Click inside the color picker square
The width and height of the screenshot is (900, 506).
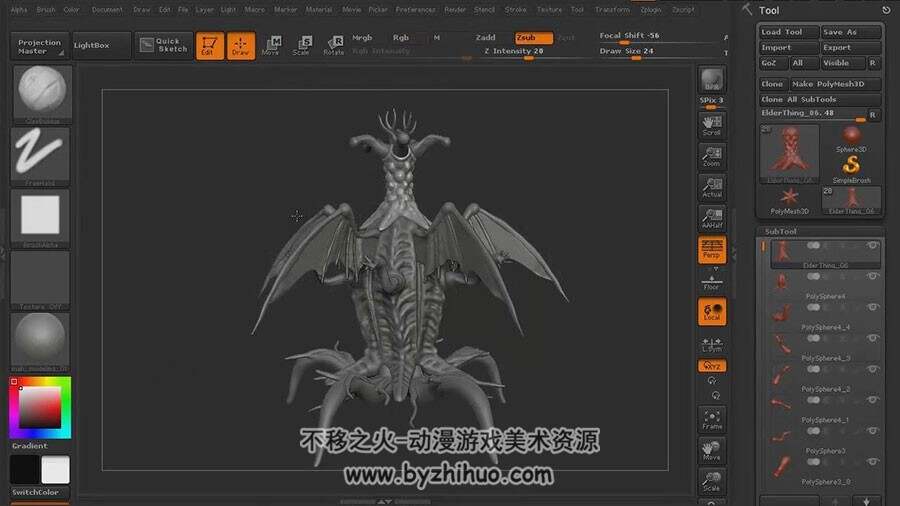(x=40, y=407)
